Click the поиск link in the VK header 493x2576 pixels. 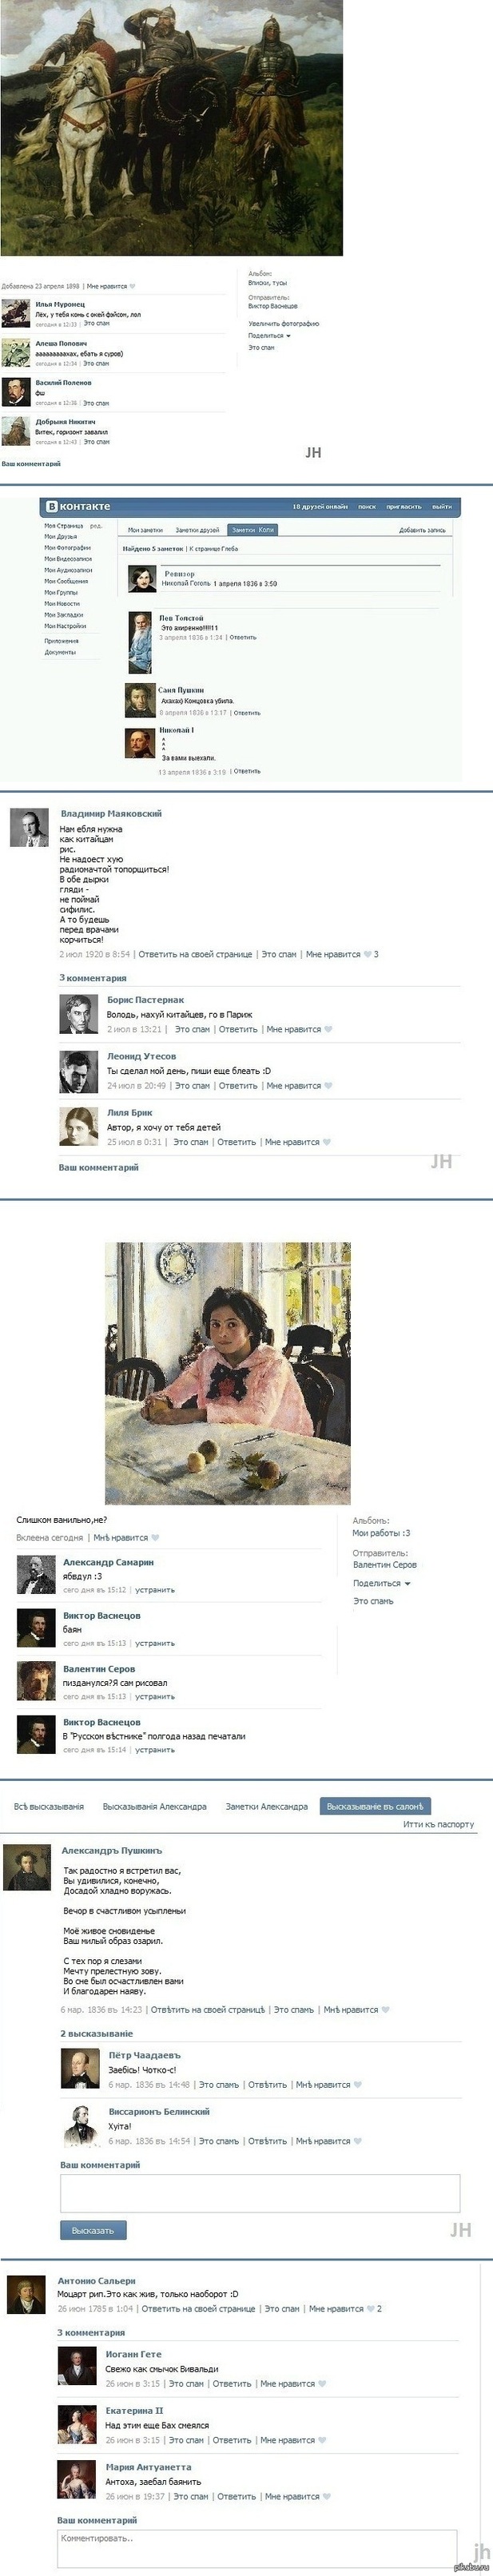point(367,506)
